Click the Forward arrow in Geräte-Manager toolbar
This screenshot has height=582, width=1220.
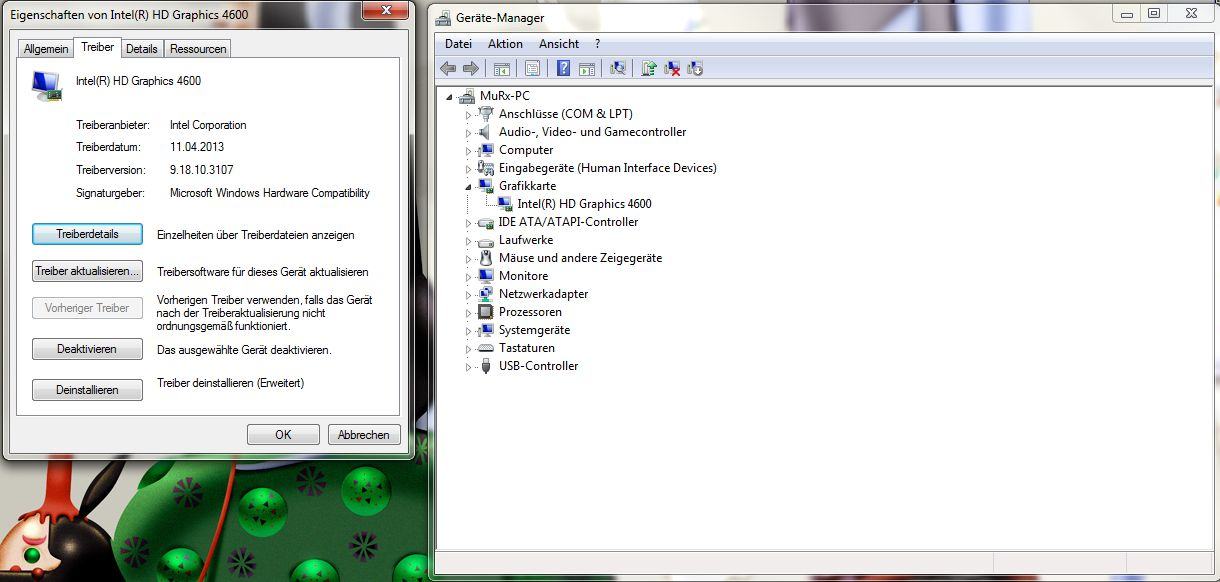pos(471,68)
